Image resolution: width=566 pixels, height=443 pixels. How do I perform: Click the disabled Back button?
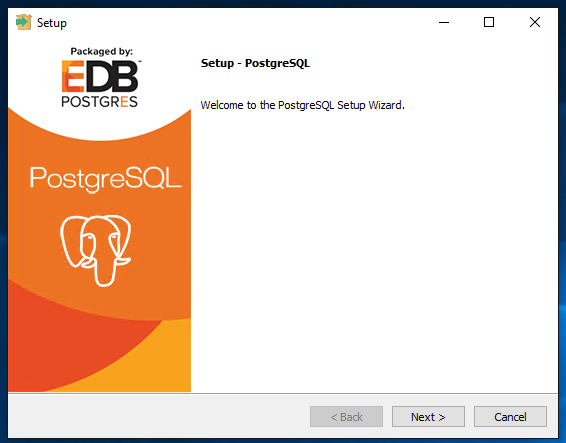pyautogui.click(x=346, y=417)
